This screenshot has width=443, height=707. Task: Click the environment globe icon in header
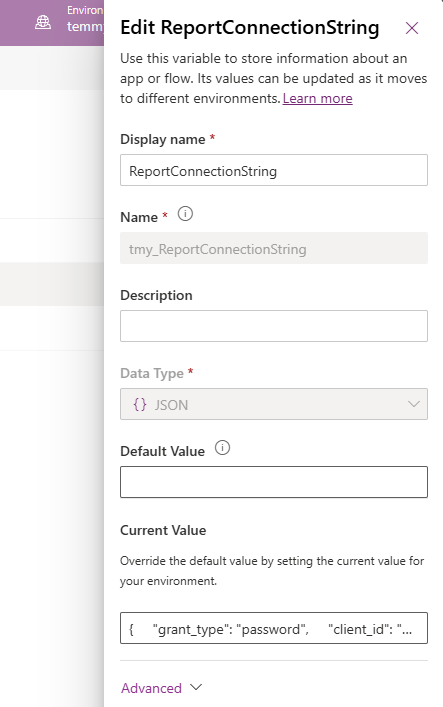[43, 22]
